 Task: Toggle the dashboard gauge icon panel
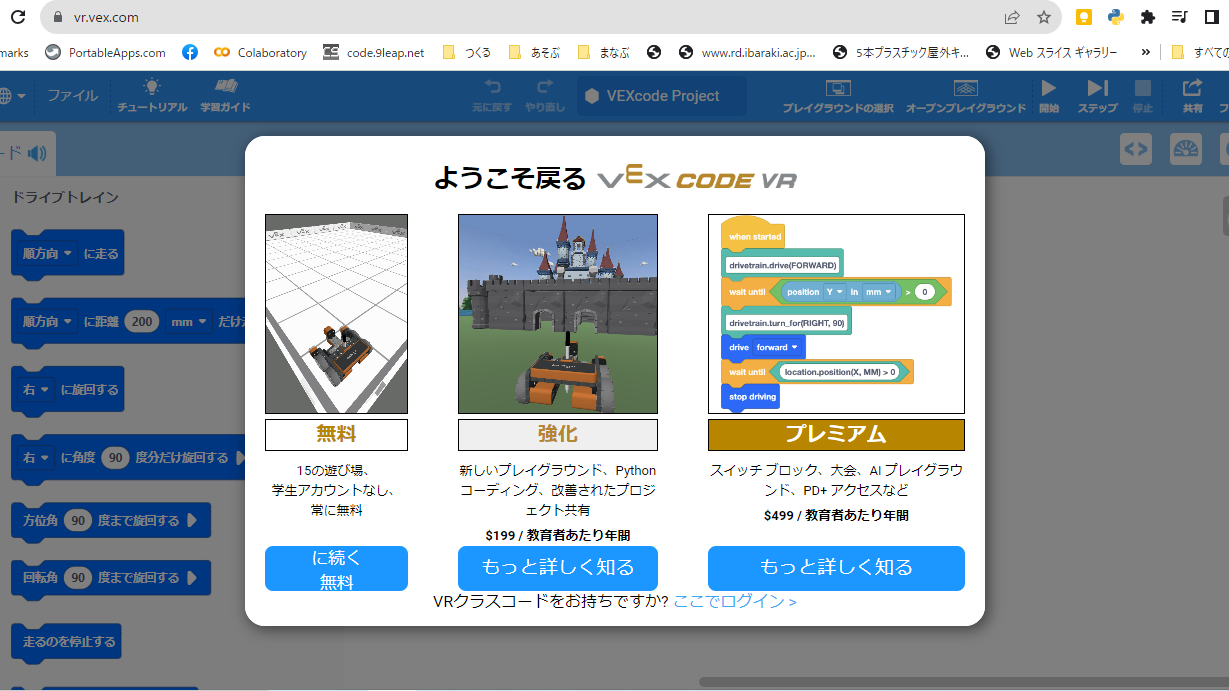point(1187,148)
